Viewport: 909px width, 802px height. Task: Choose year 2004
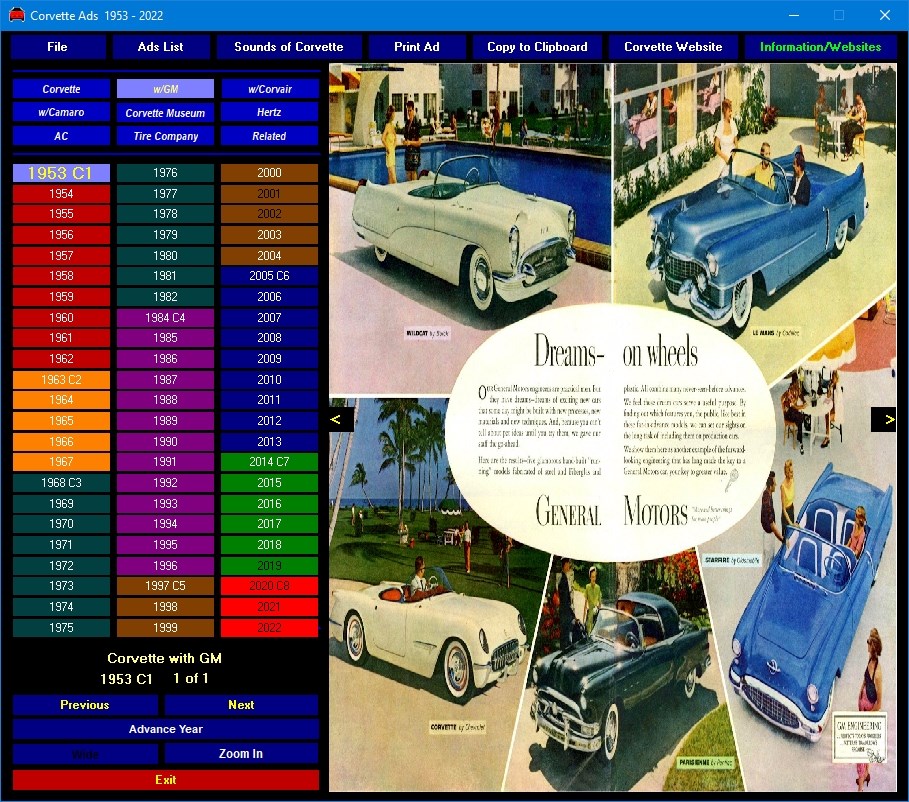(x=270, y=255)
